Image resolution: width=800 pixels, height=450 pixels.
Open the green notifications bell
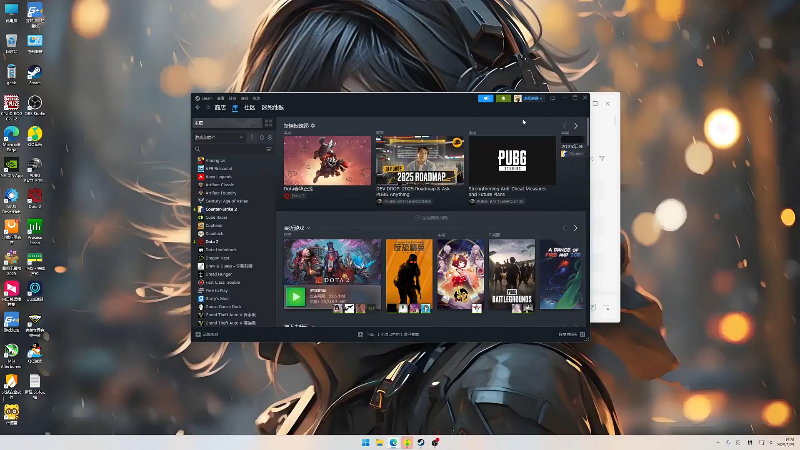503,98
